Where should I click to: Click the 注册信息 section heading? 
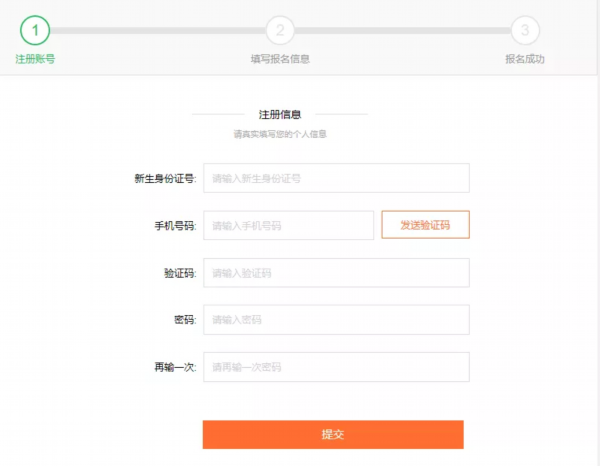click(x=280, y=114)
